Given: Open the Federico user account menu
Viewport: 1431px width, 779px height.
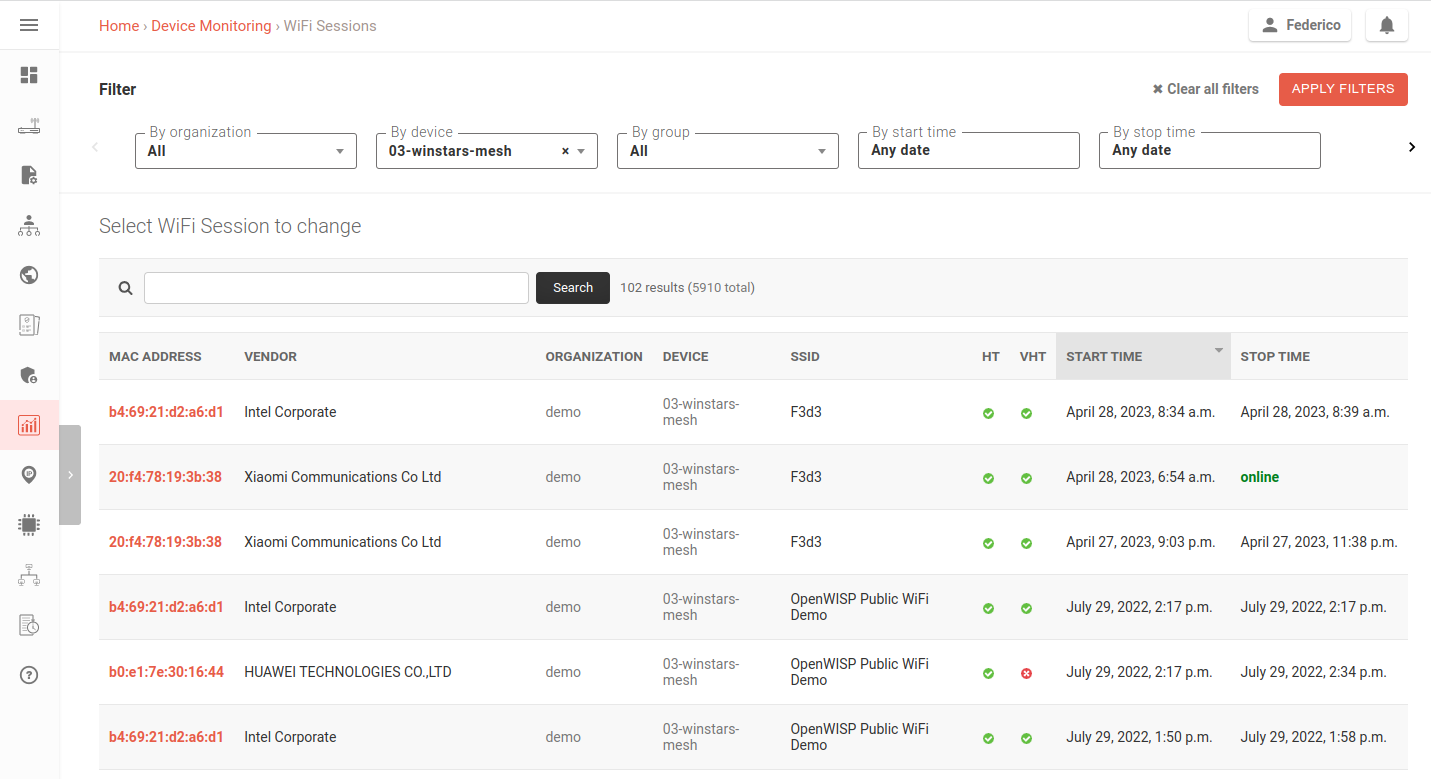Looking at the screenshot, I should [1299, 26].
